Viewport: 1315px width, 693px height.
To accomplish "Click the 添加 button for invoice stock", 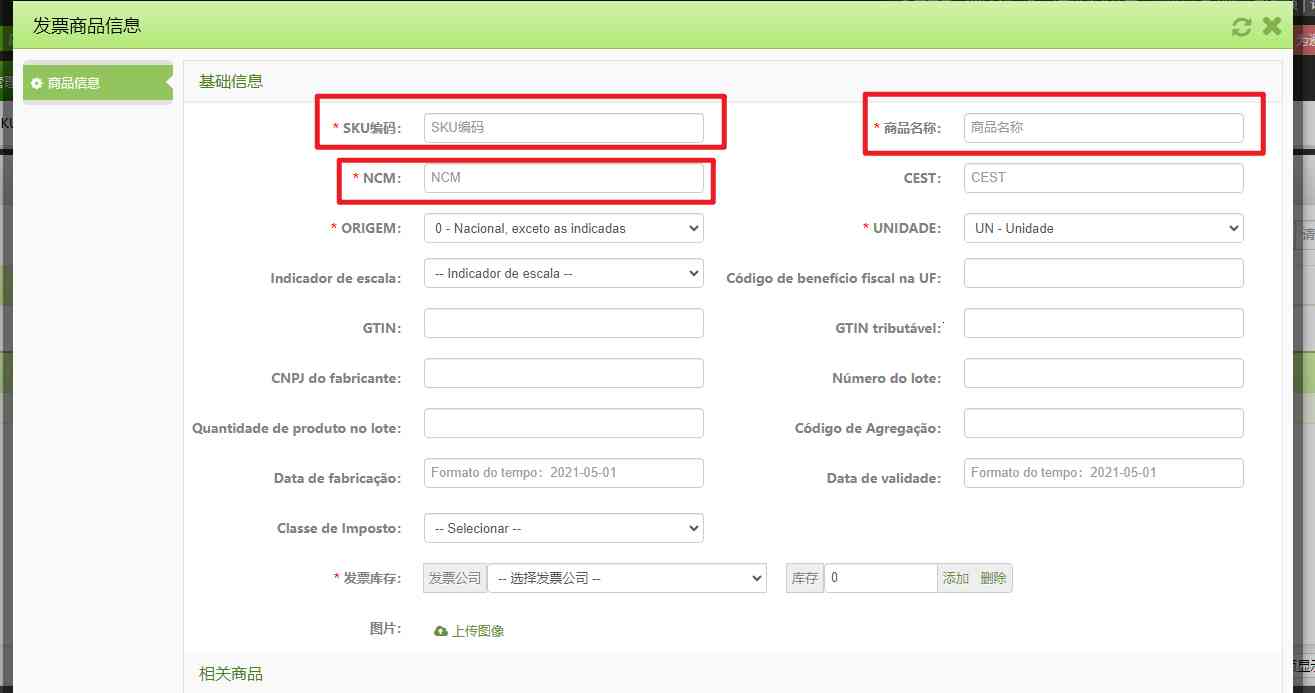I will pyautogui.click(x=955, y=578).
